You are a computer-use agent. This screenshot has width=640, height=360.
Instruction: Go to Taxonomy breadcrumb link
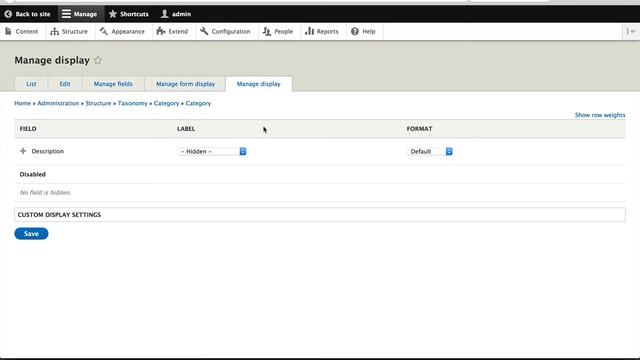[132, 103]
